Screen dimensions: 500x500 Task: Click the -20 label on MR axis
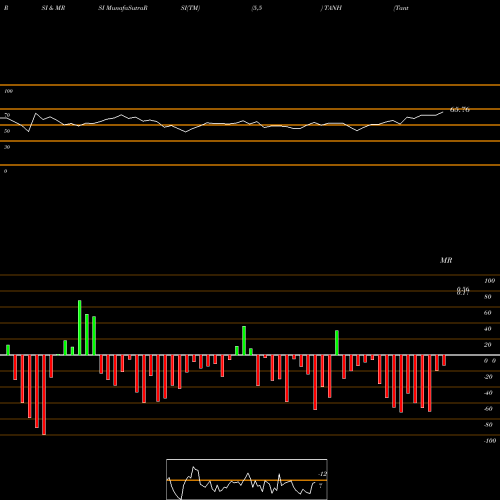tap(488, 377)
